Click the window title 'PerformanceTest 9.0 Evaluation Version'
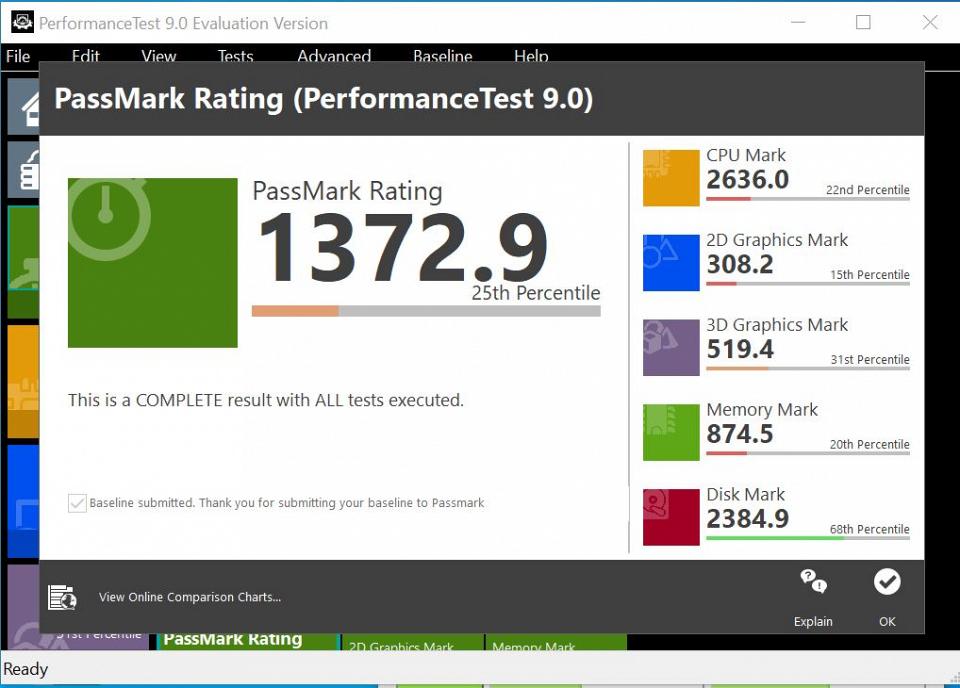960x688 pixels. tap(184, 23)
